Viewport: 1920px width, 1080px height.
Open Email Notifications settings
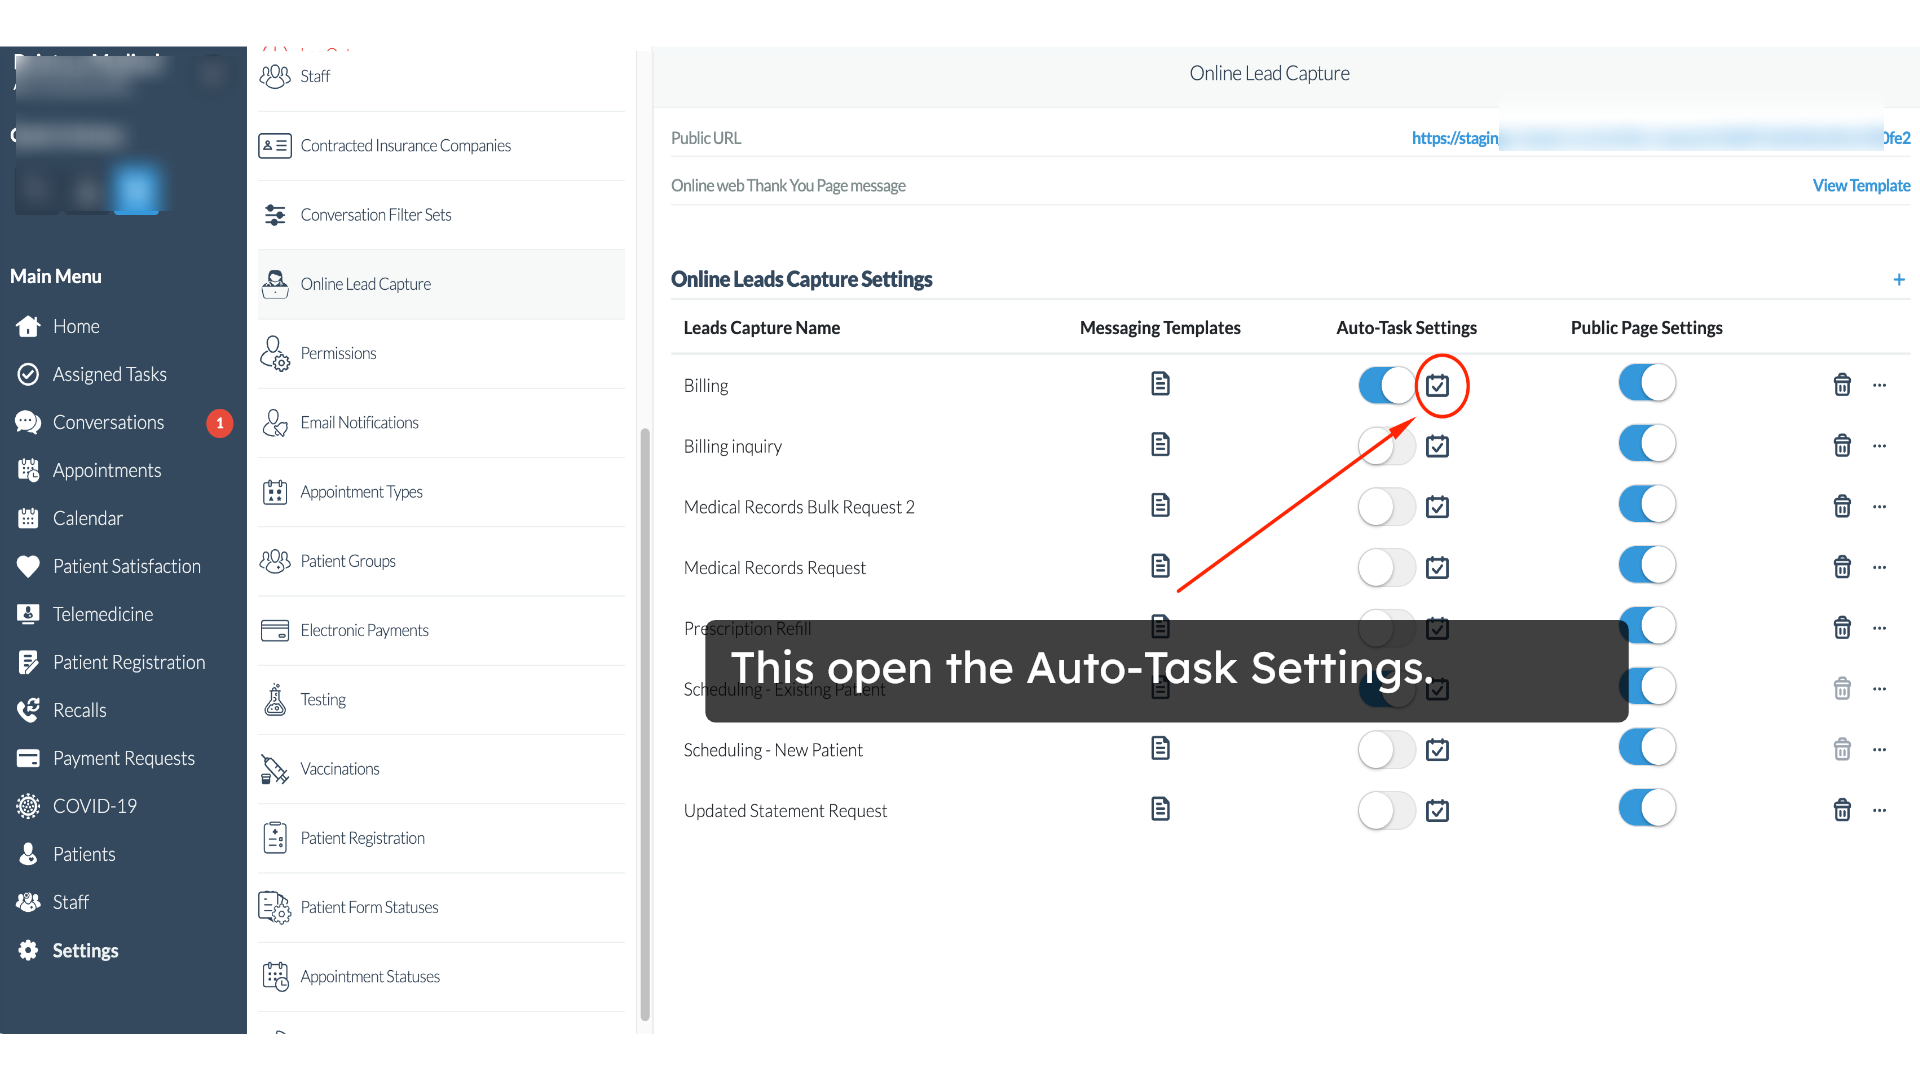(441, 423)
